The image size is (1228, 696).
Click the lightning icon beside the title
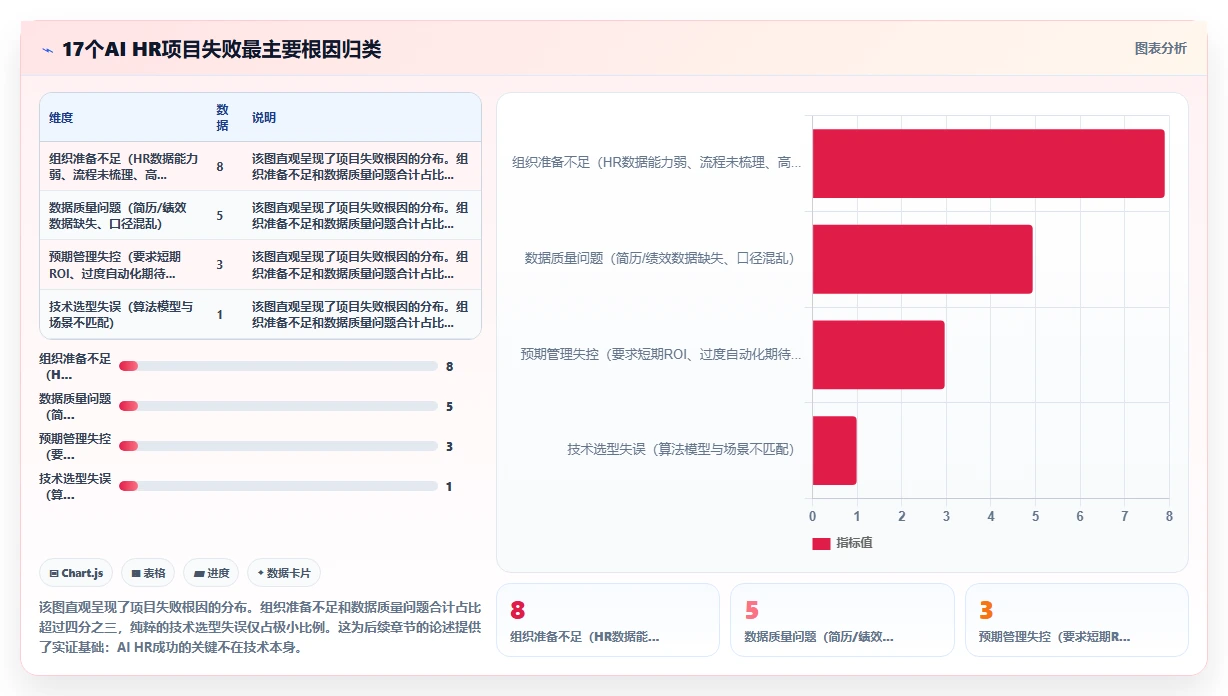(x=47, y=49)
